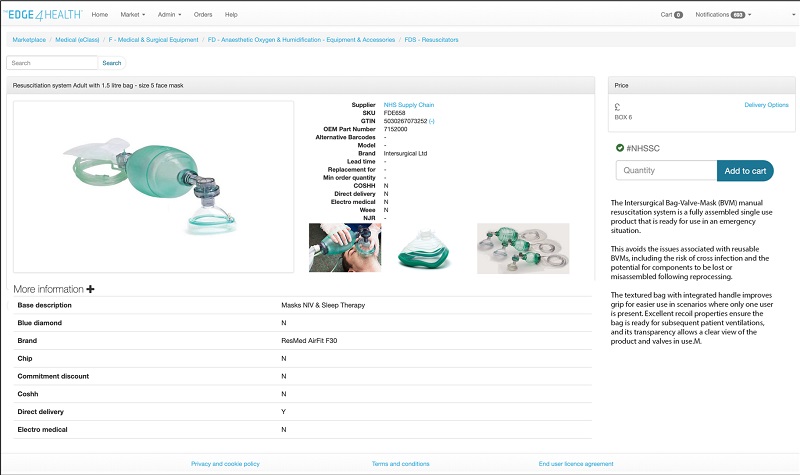Open Terms and conditions link
This screenshot has height=475, width=800.
pos(401,464)
